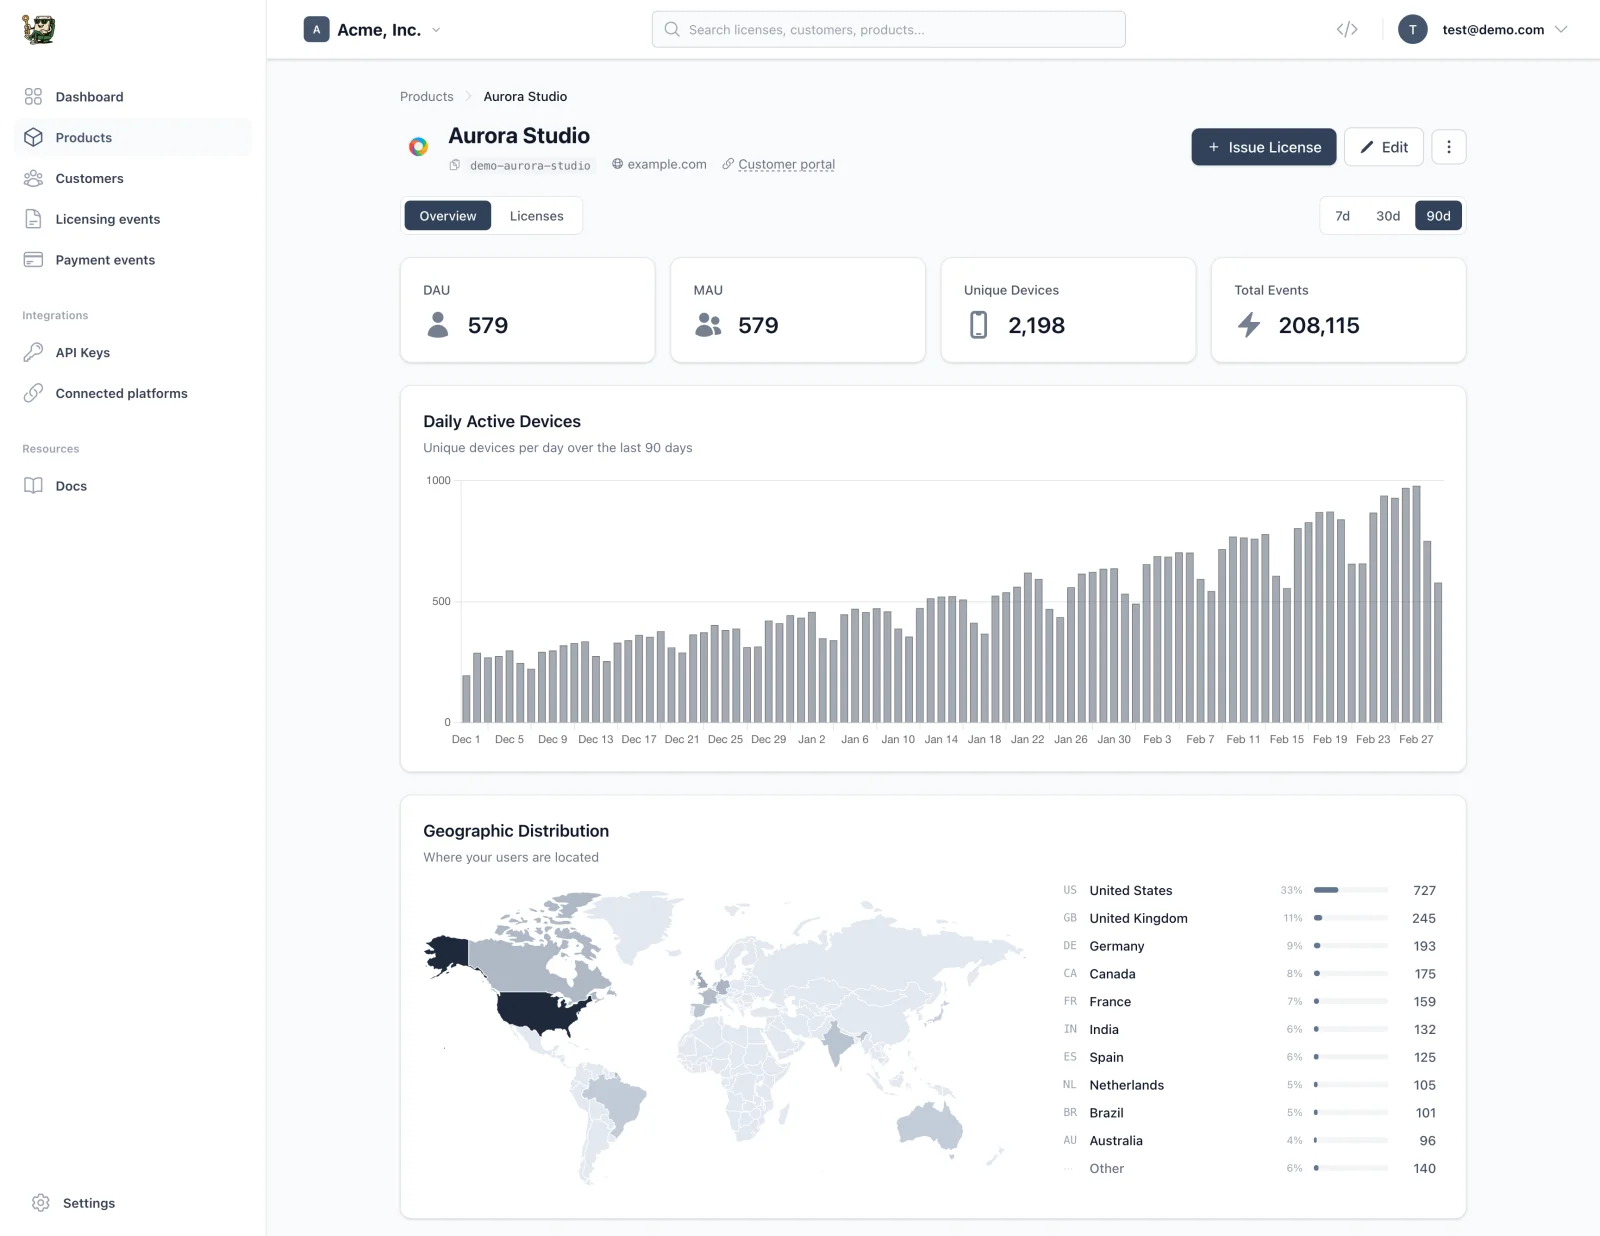Open the developer code view
Image resolution: width=1600 pixels, height=1236 pixels.
point(1347,29)
